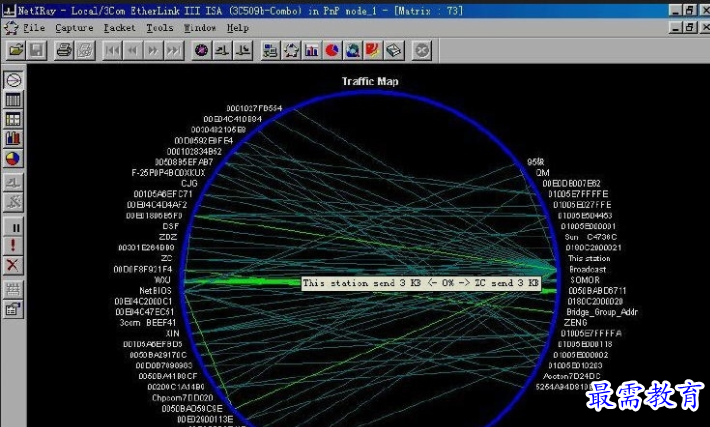710x427 pixels.
Task: Select the '0001027FB554' node label
Action: [254, 108]
